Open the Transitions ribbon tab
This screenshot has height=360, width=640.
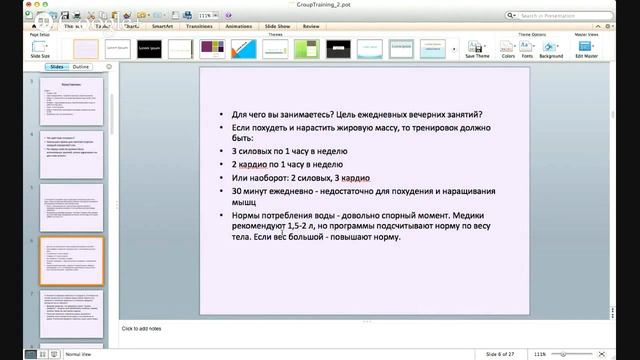pyautogui.click(x=199, y=26)
